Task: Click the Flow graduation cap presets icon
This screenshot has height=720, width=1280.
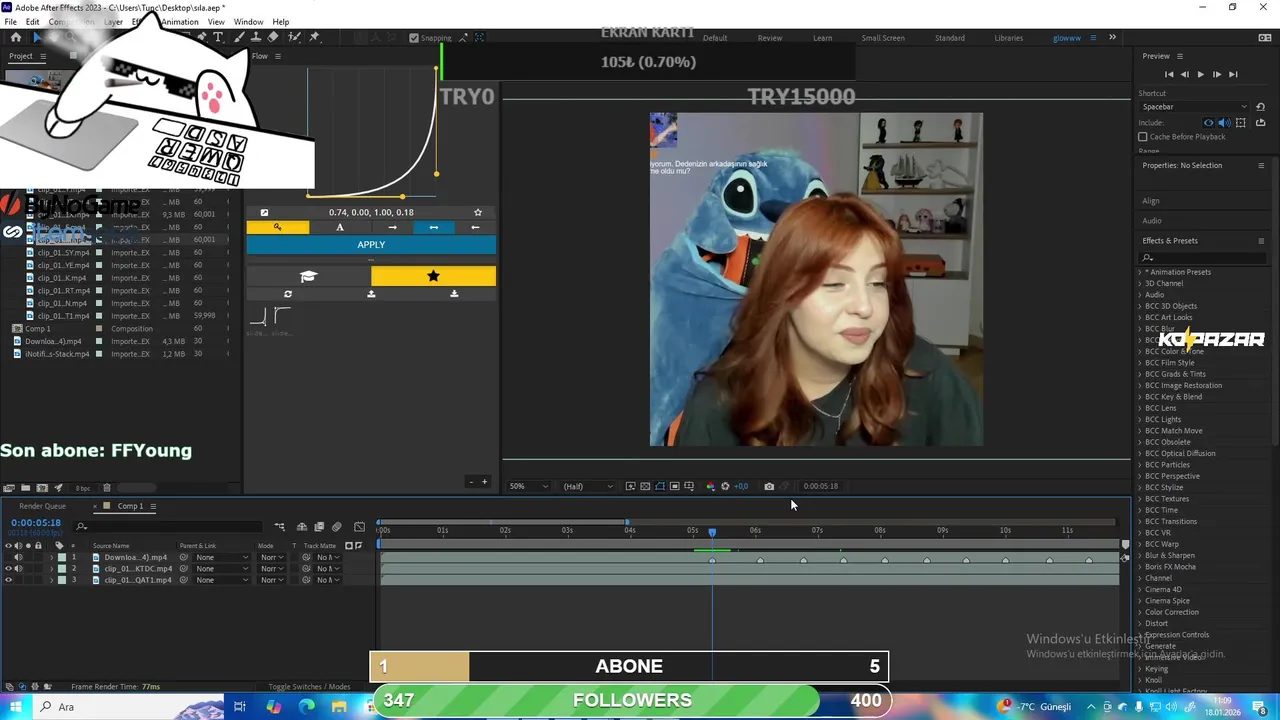Action: [x=308, y=276]
